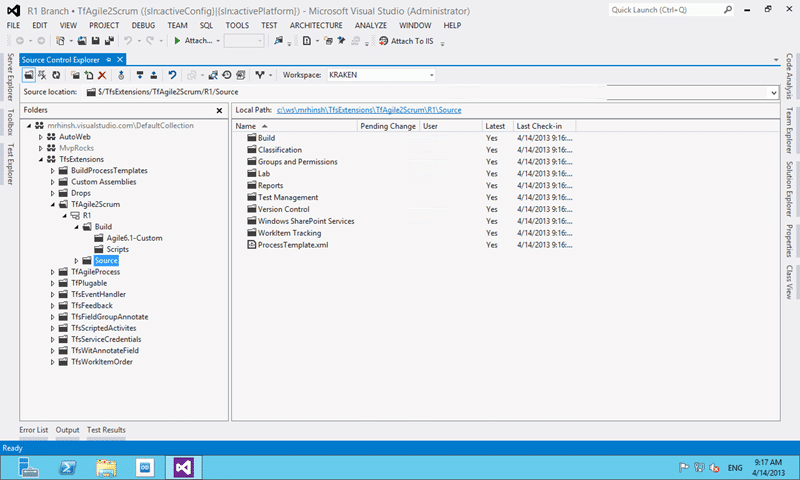
Task: Open the Solution Explorer side tab
Action: pos(789,189)
